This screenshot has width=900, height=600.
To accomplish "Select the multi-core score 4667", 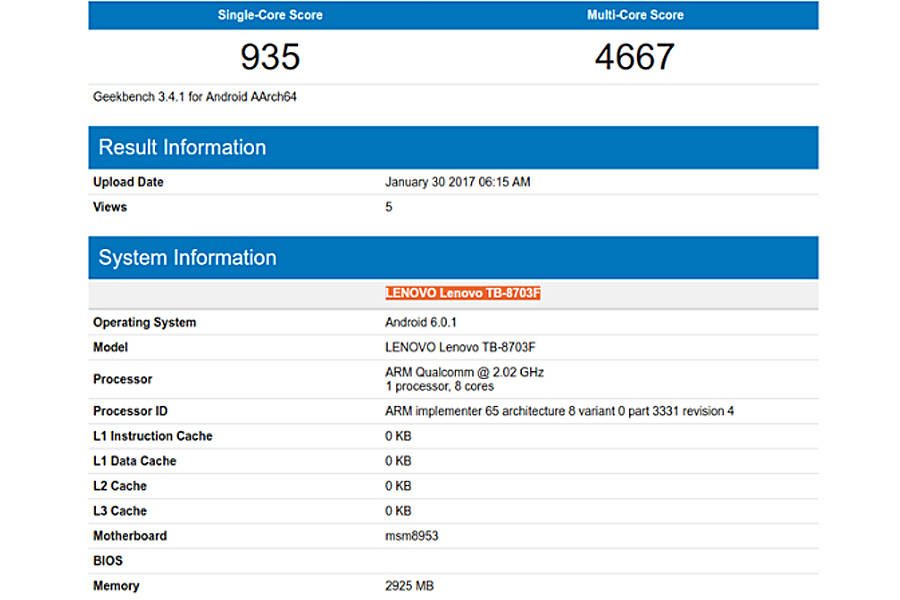I will point(635,57).
